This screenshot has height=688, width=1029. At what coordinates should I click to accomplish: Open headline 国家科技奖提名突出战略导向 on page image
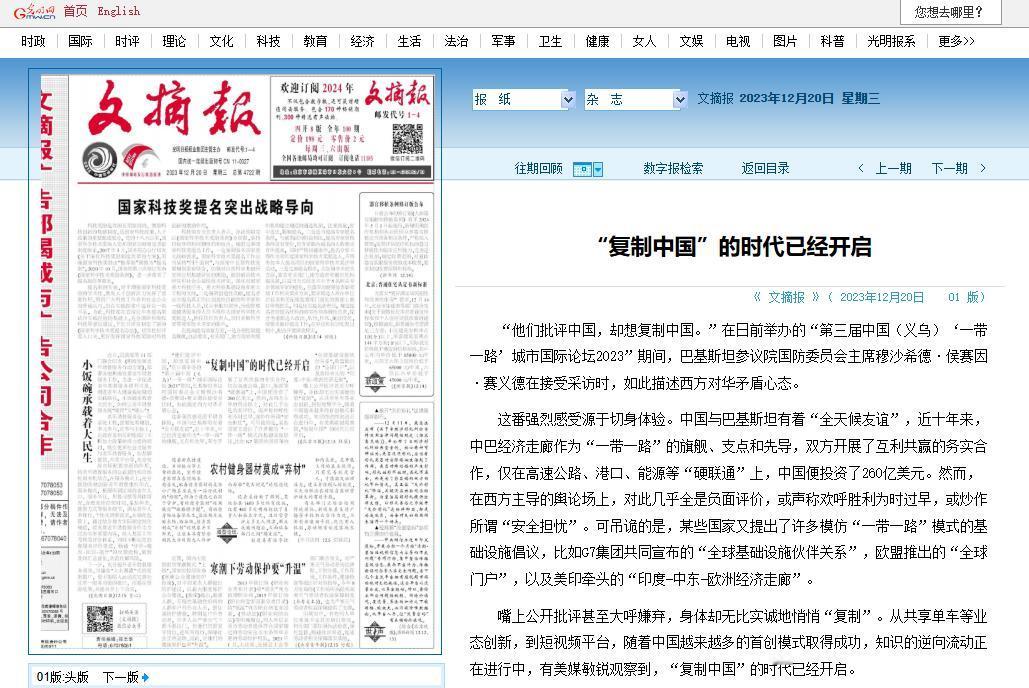point(216,207)
